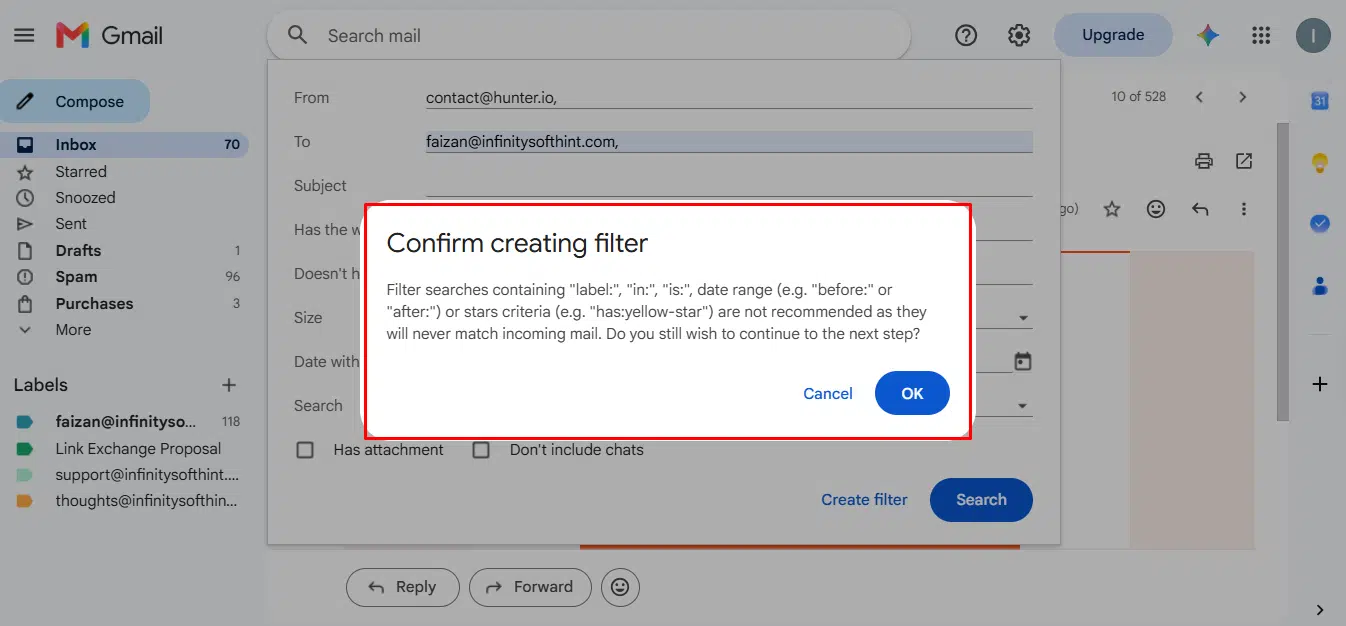Open the Google apps grid
The width and height of the screenshot is (1346, 626).
tap(1261, 35)
